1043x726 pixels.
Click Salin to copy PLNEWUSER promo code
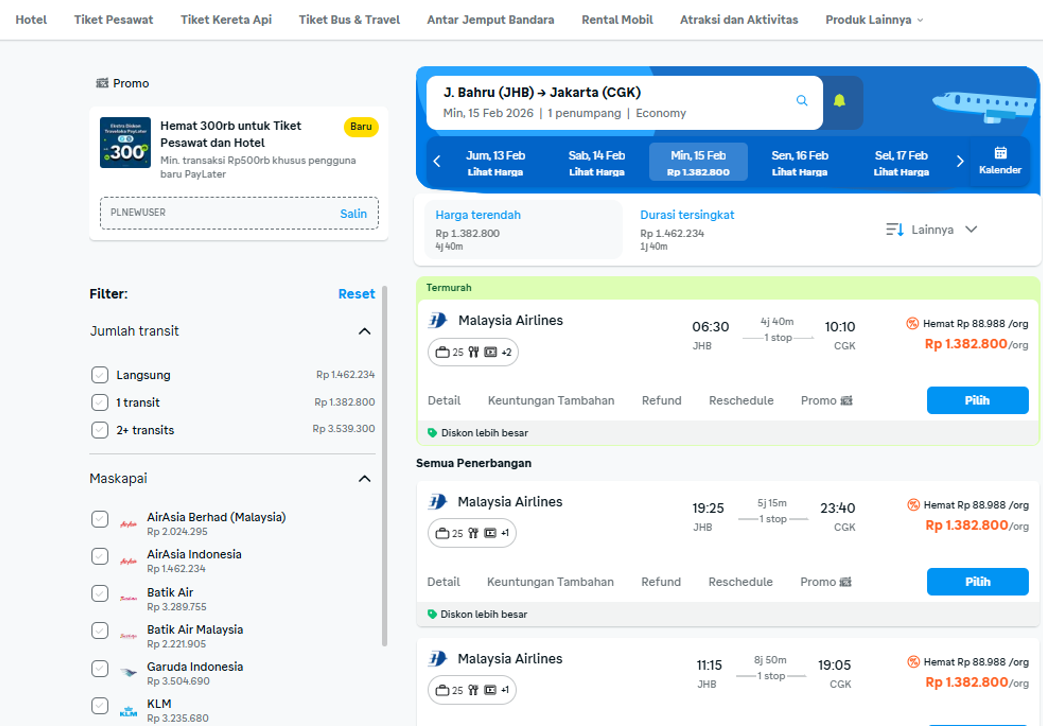tap(353, 213)
